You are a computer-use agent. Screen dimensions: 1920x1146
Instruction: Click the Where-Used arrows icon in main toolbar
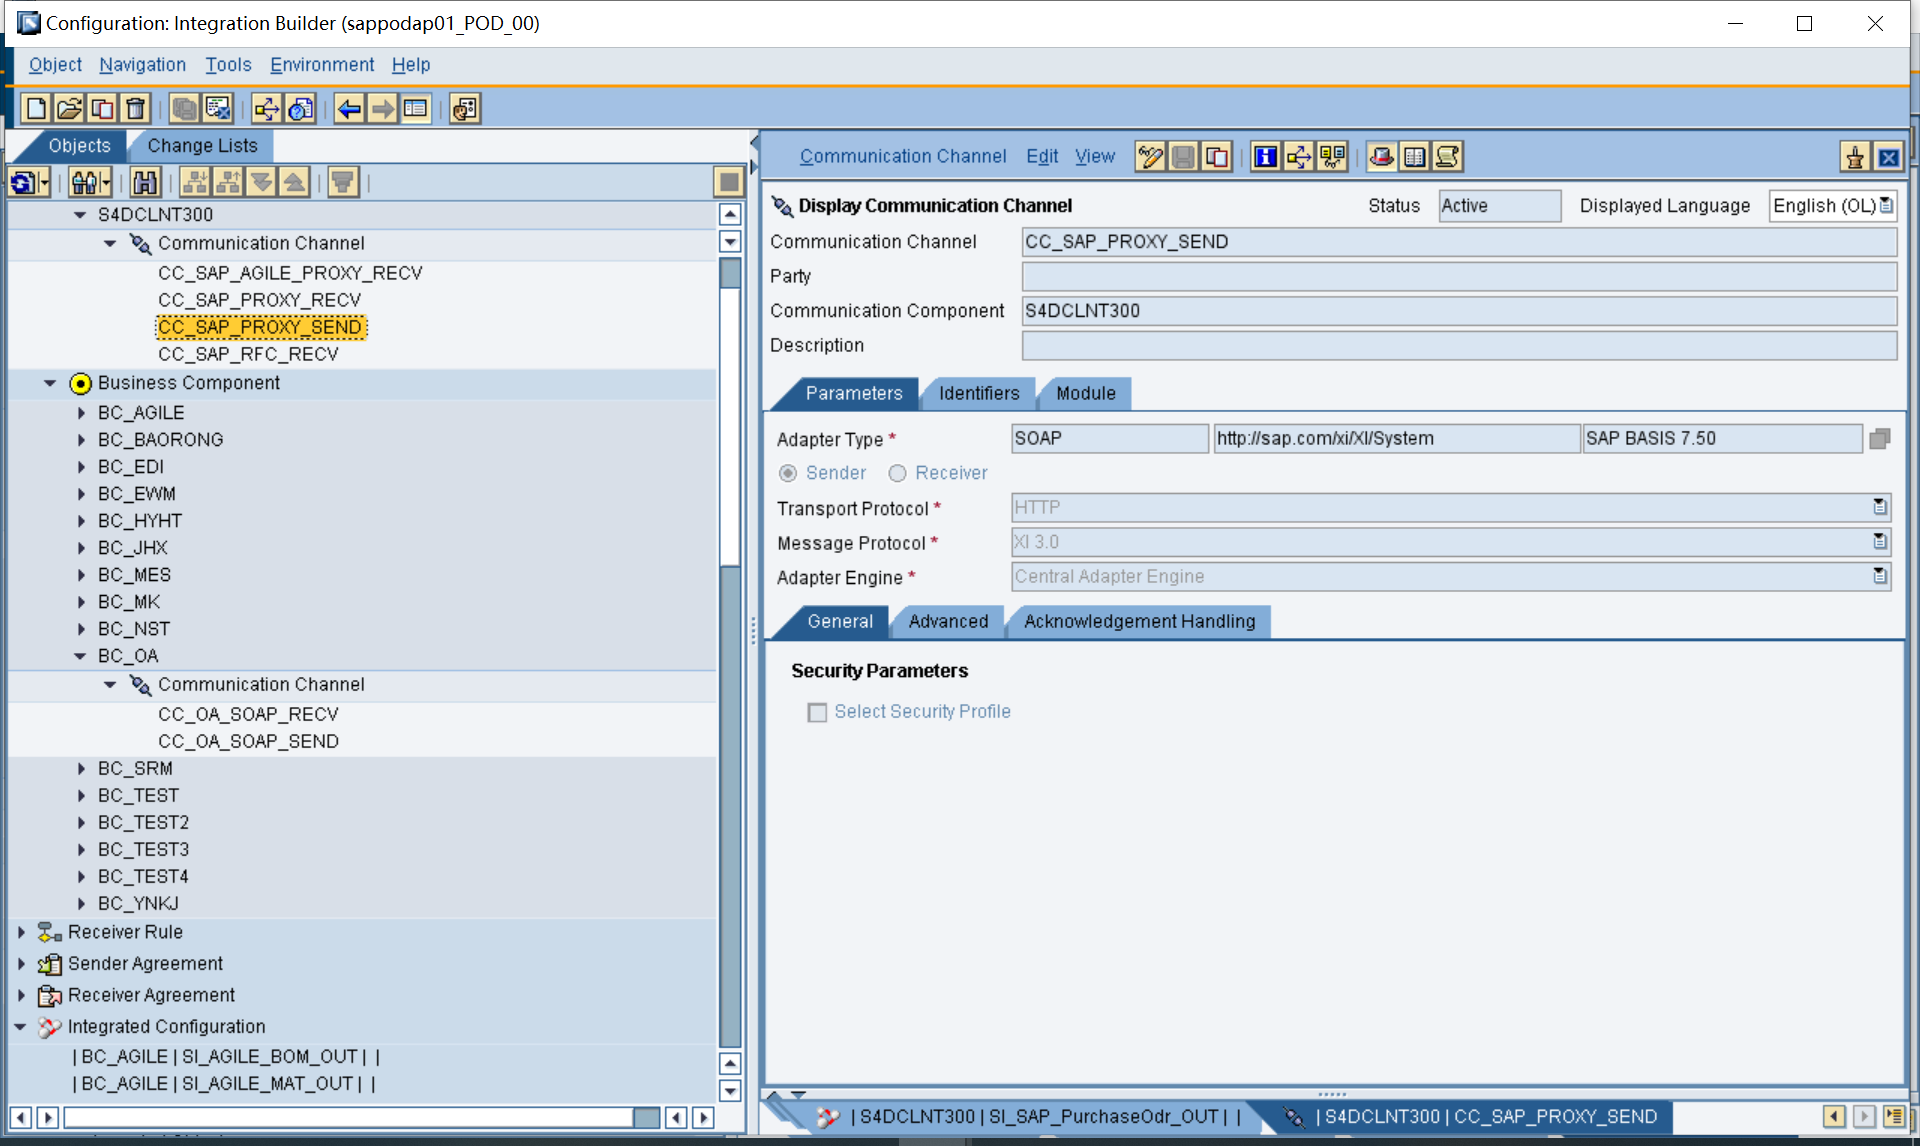267,108
